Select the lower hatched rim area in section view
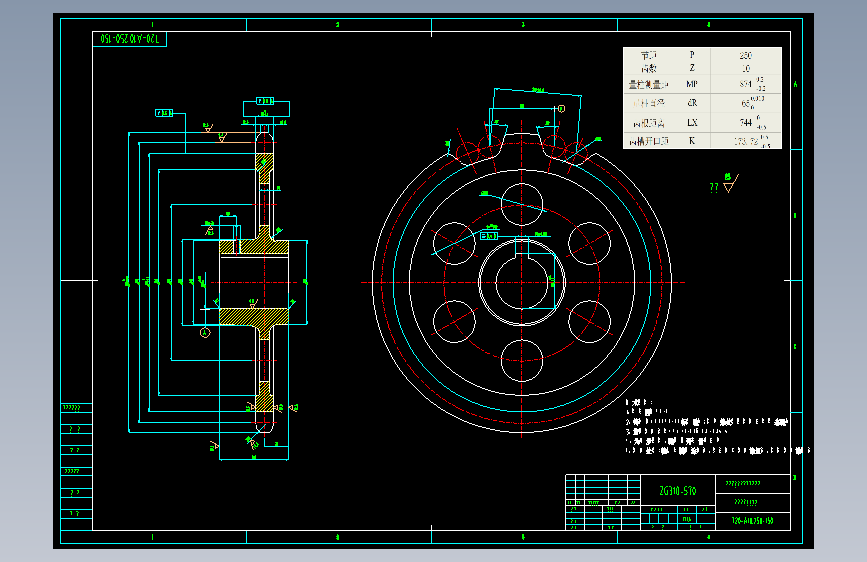The image size is (867, 562). tap(264, 396)
